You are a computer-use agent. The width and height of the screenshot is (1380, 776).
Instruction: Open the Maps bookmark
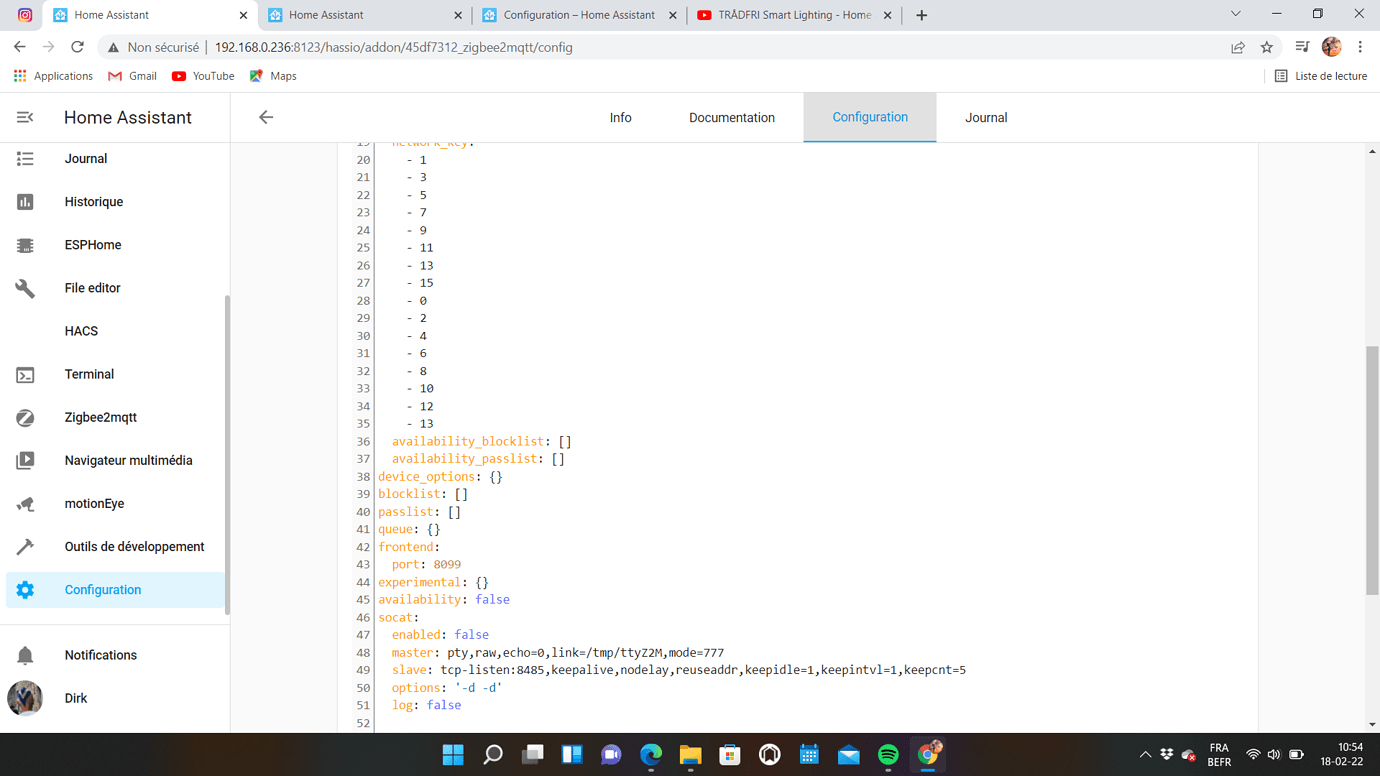[273, 76]
